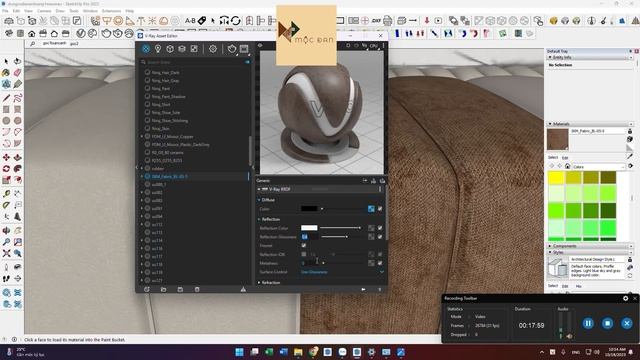Image resolution: width=640 pixels, height=360 pixels.
Task: Click the tag icon in top toolbar
Action: coord(202,20)
